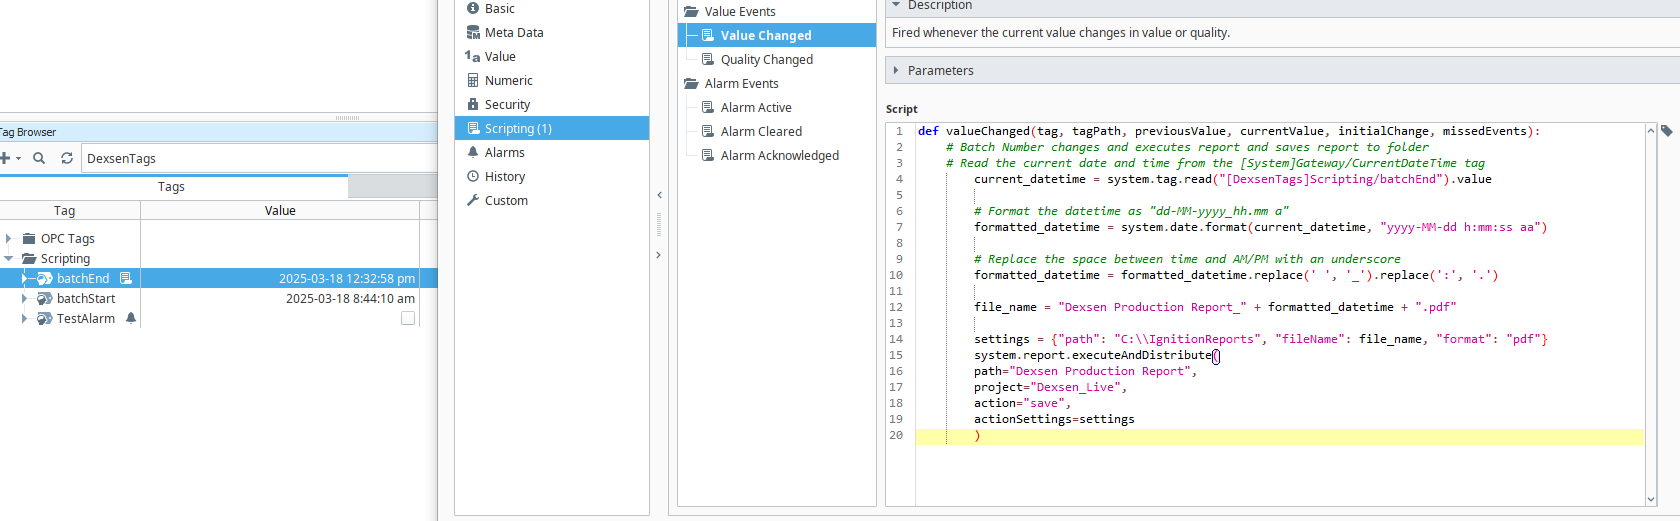
Task: Click the batchStart tag type icon
Action: 44,299
